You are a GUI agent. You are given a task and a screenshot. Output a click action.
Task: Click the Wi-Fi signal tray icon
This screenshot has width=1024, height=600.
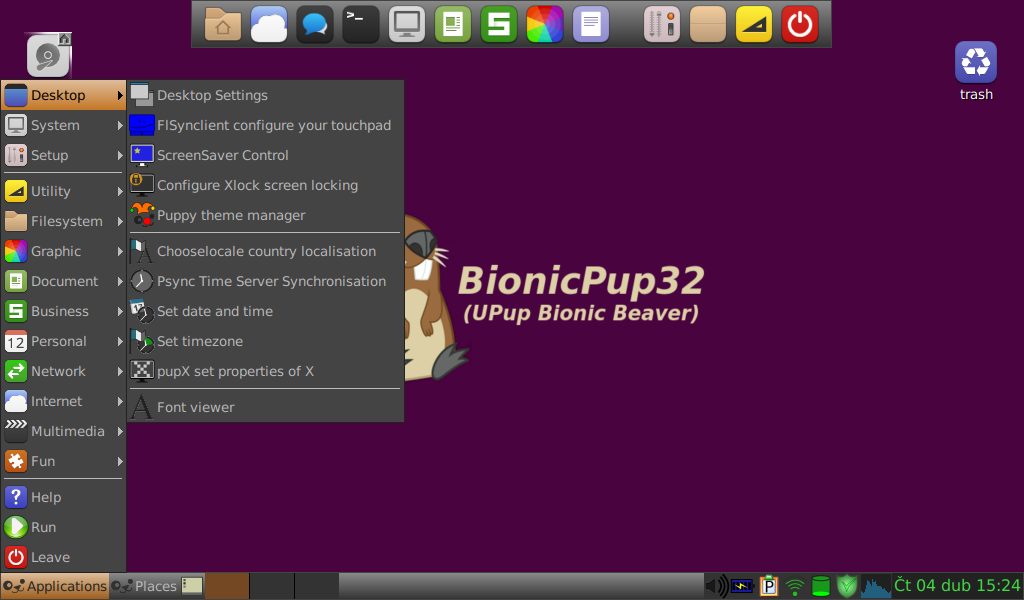(x=793, y=586)
